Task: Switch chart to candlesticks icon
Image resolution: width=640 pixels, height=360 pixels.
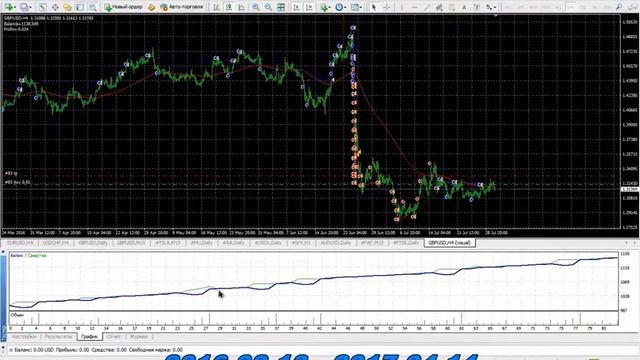Action: pyautogui.click(x=229, y=7)
